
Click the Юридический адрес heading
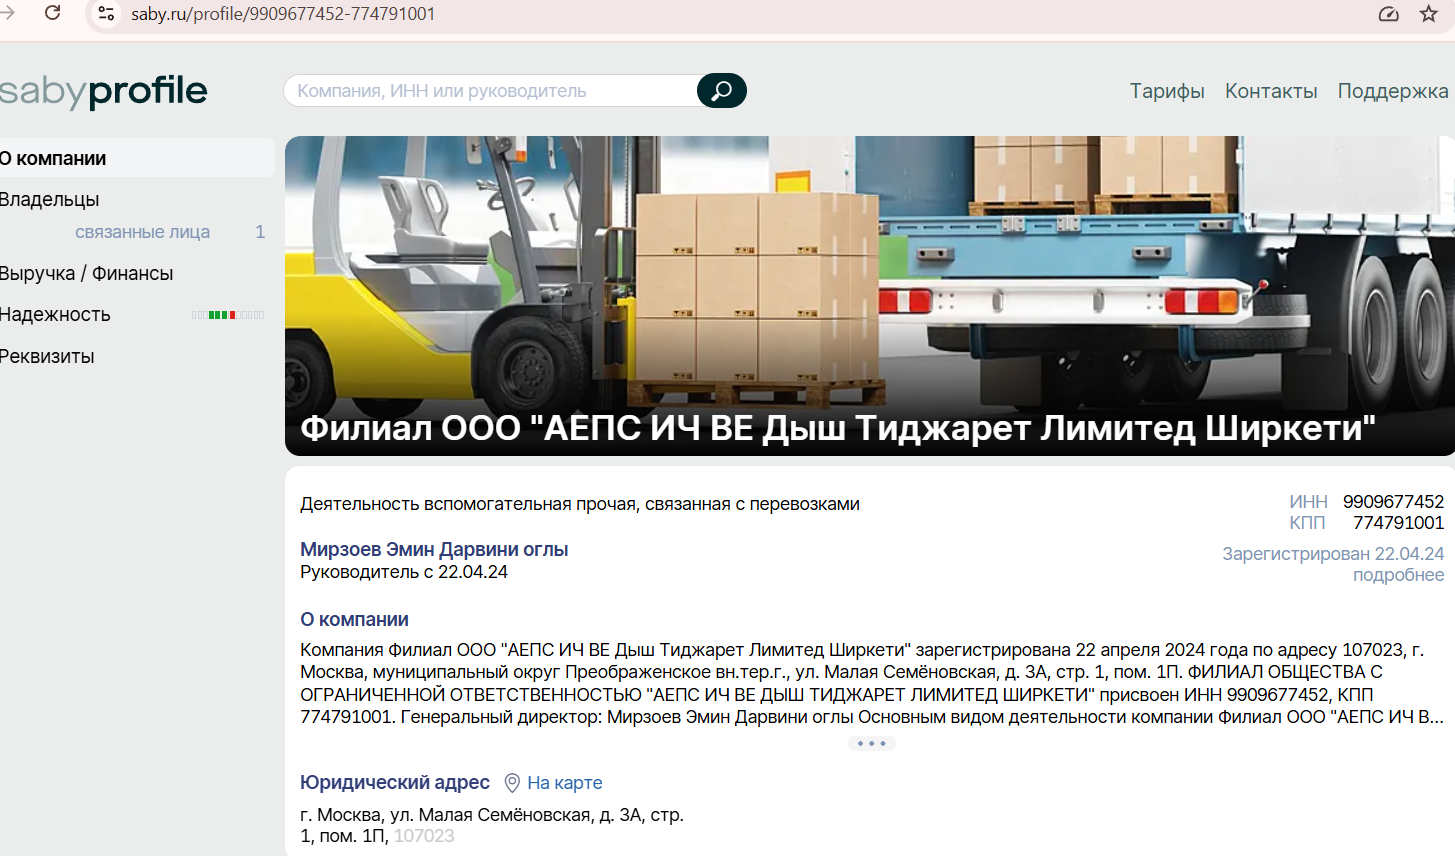395,782
